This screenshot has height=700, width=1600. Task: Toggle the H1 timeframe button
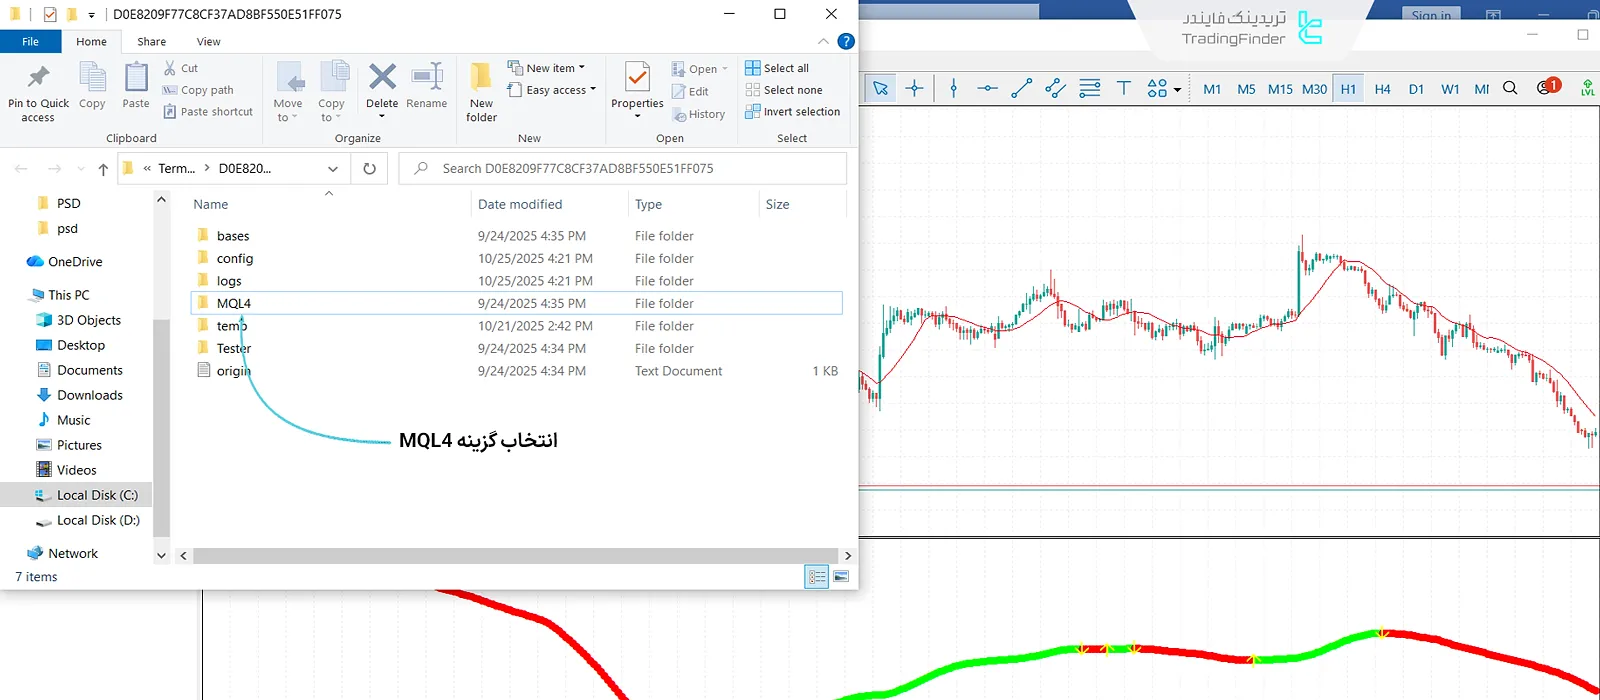point(1348,88)
